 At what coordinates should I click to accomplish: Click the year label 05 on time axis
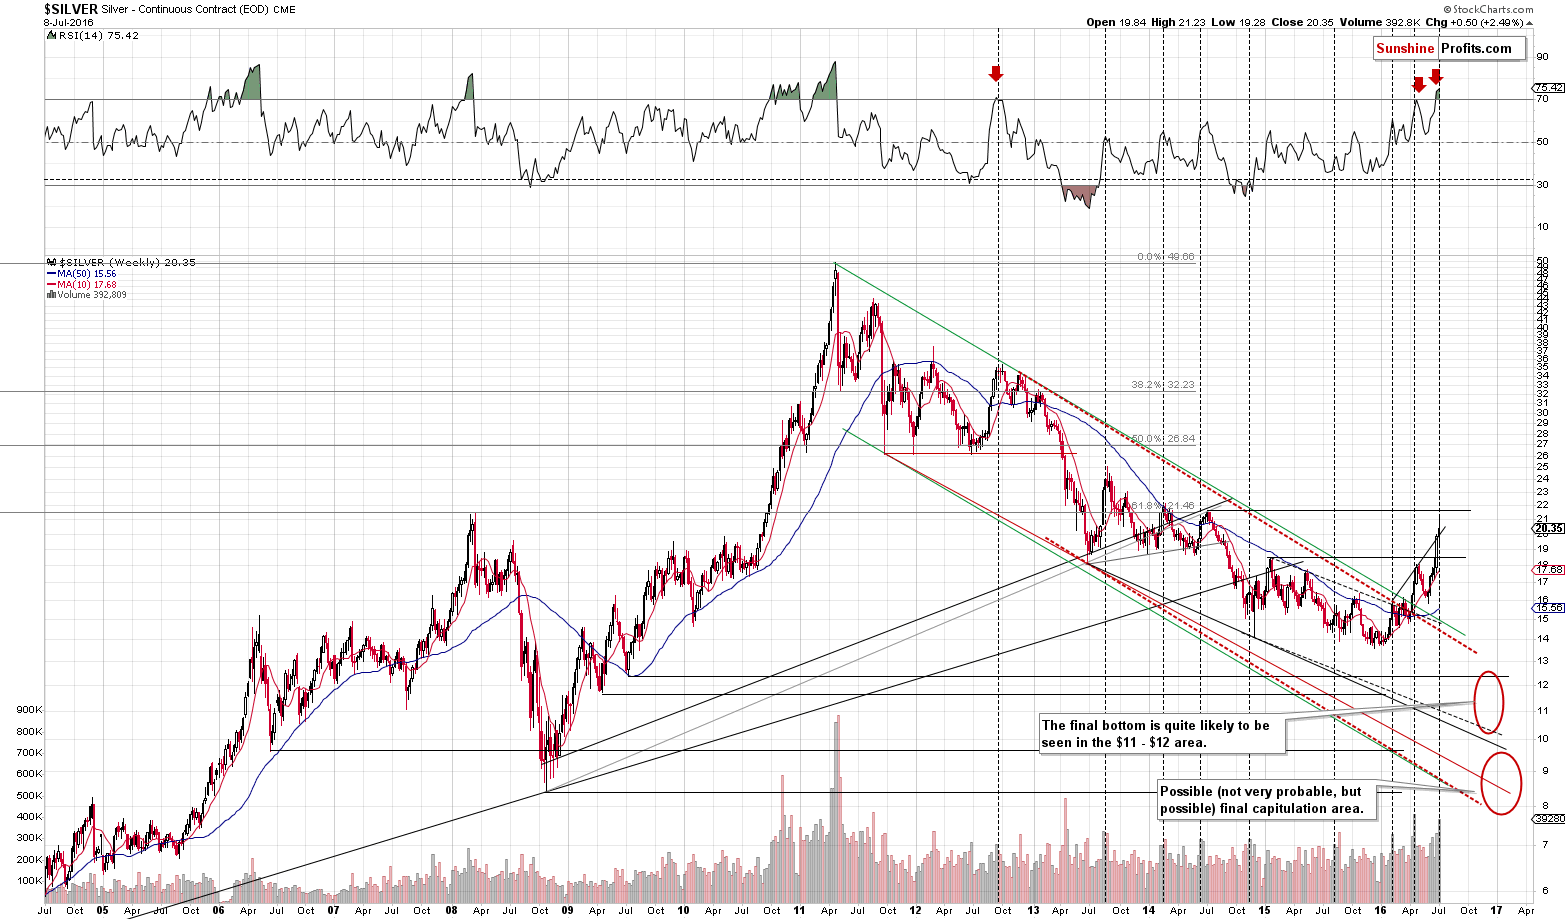(x=102, y=910)
